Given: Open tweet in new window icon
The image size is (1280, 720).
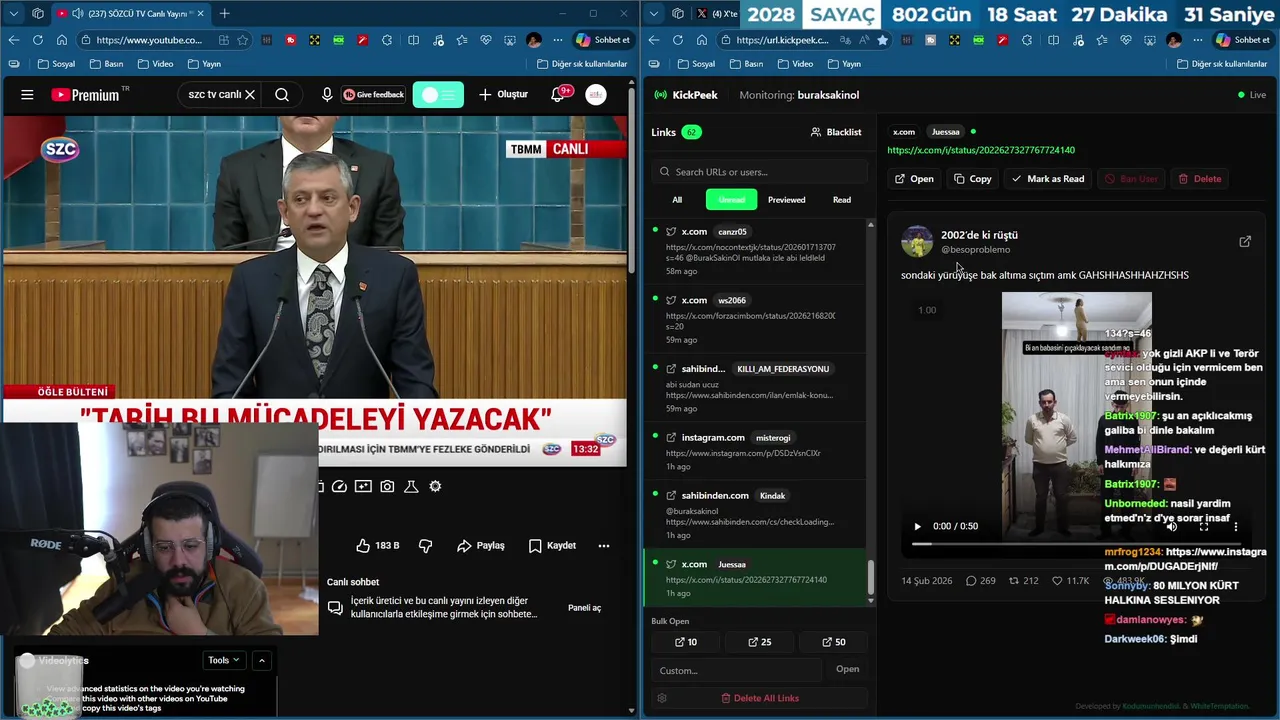Looking at the screenshot, I should point(1245,241).
